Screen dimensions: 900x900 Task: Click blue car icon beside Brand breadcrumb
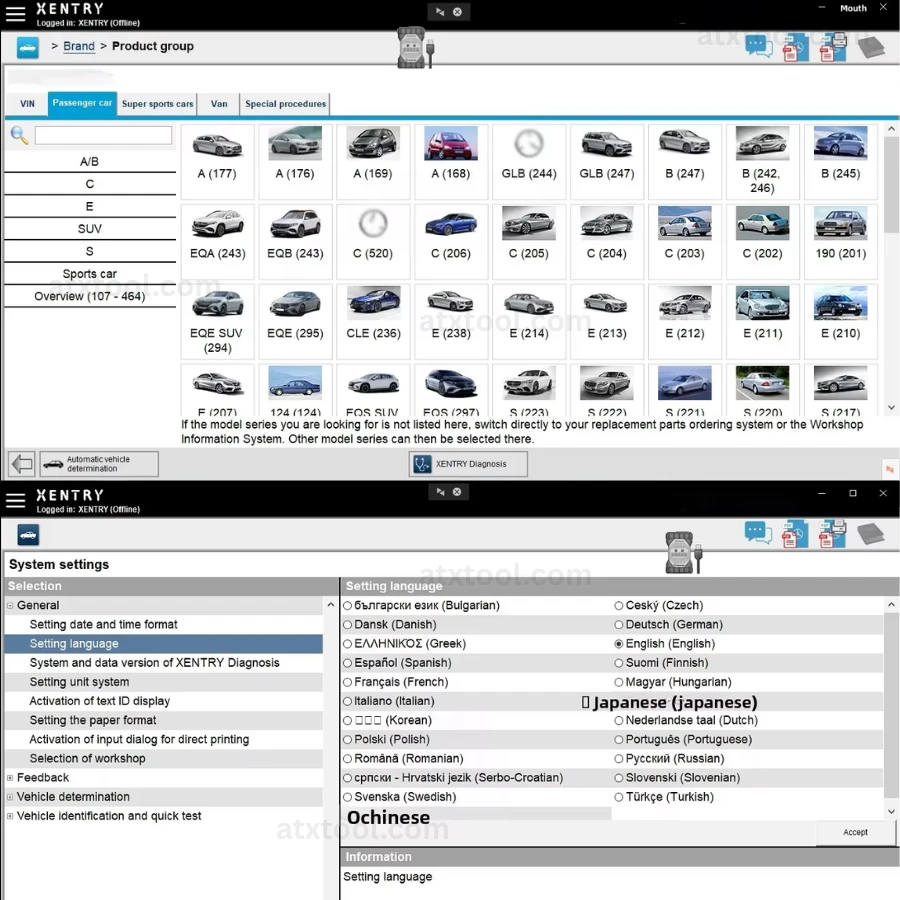(x=28, y=48)
